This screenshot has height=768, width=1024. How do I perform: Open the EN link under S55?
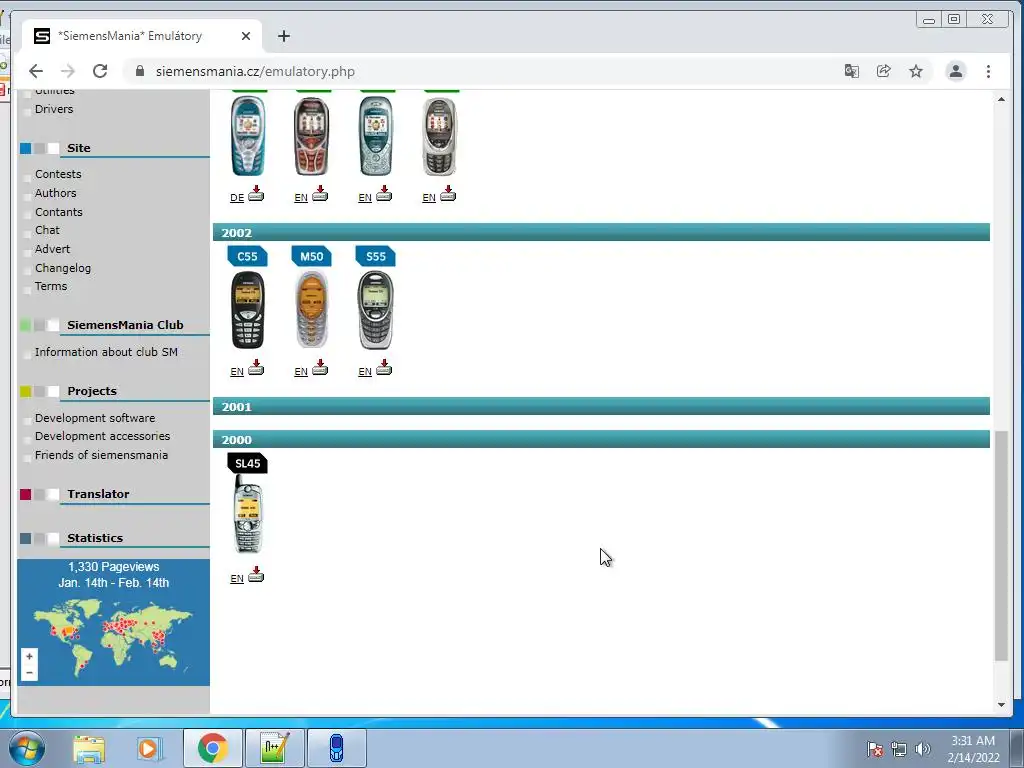[x=365, y=372]
